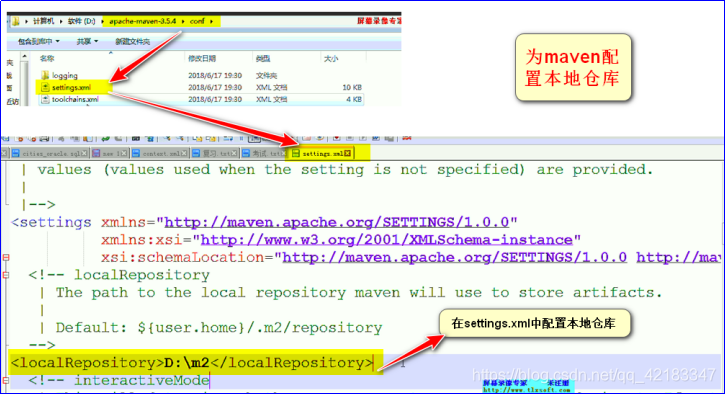Open the 包含到库中 dropdown menu

[x=38, y=42]
